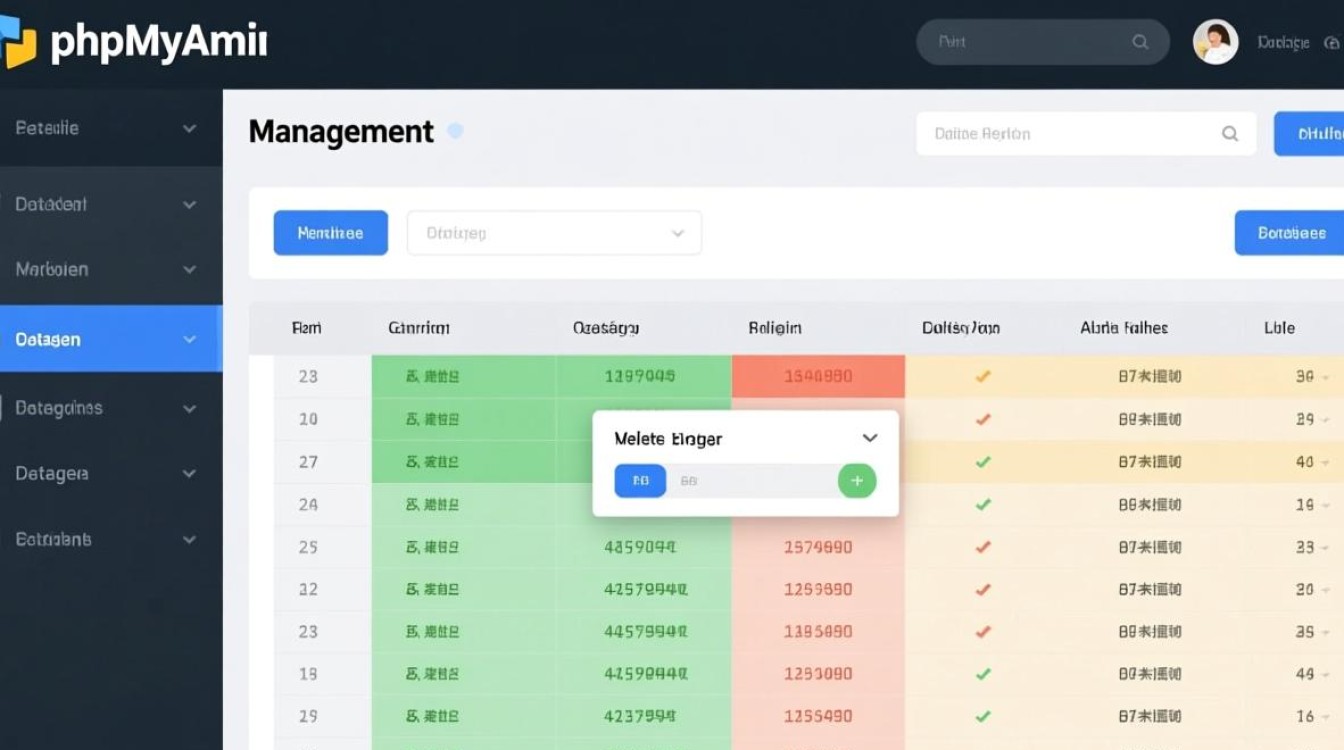
Task: Open the user profile avatar
Action: [x=1215, y=42]
